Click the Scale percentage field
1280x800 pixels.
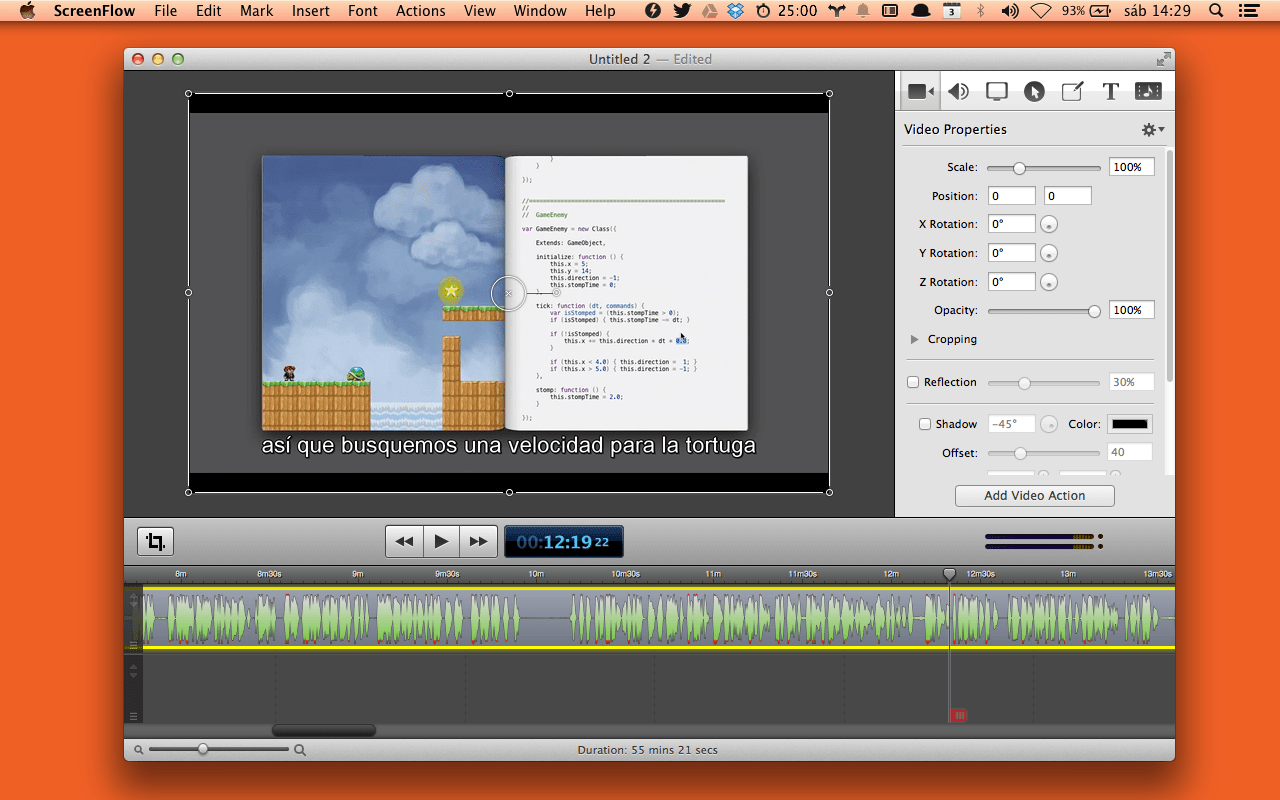(x=1131, y=167)
